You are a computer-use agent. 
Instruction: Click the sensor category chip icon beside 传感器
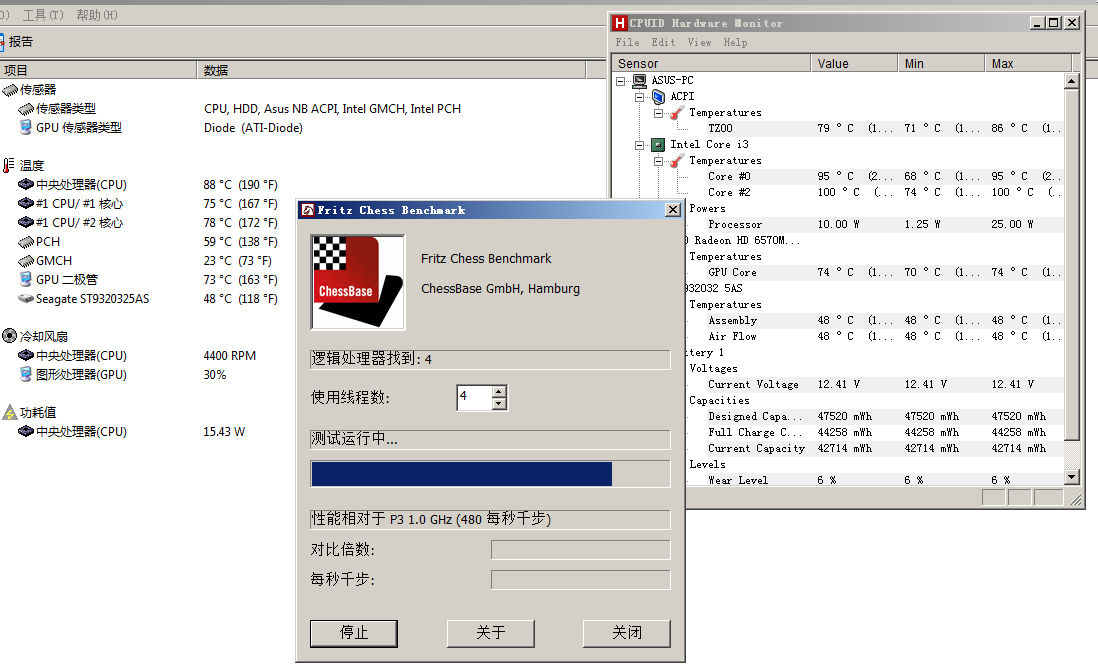(x=10, y=90)
